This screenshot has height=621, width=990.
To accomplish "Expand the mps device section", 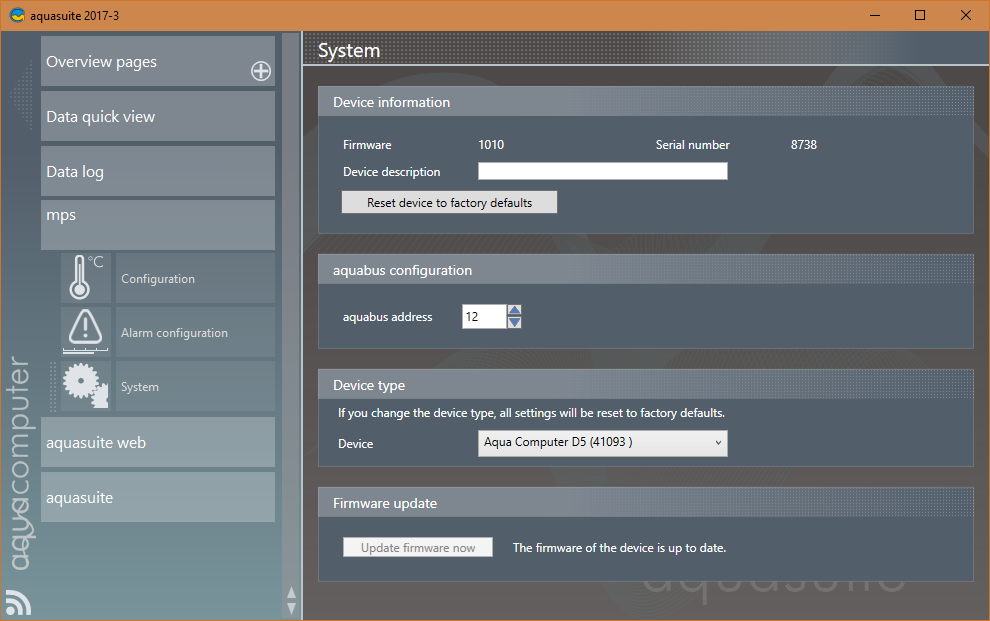I will [157, 224].
